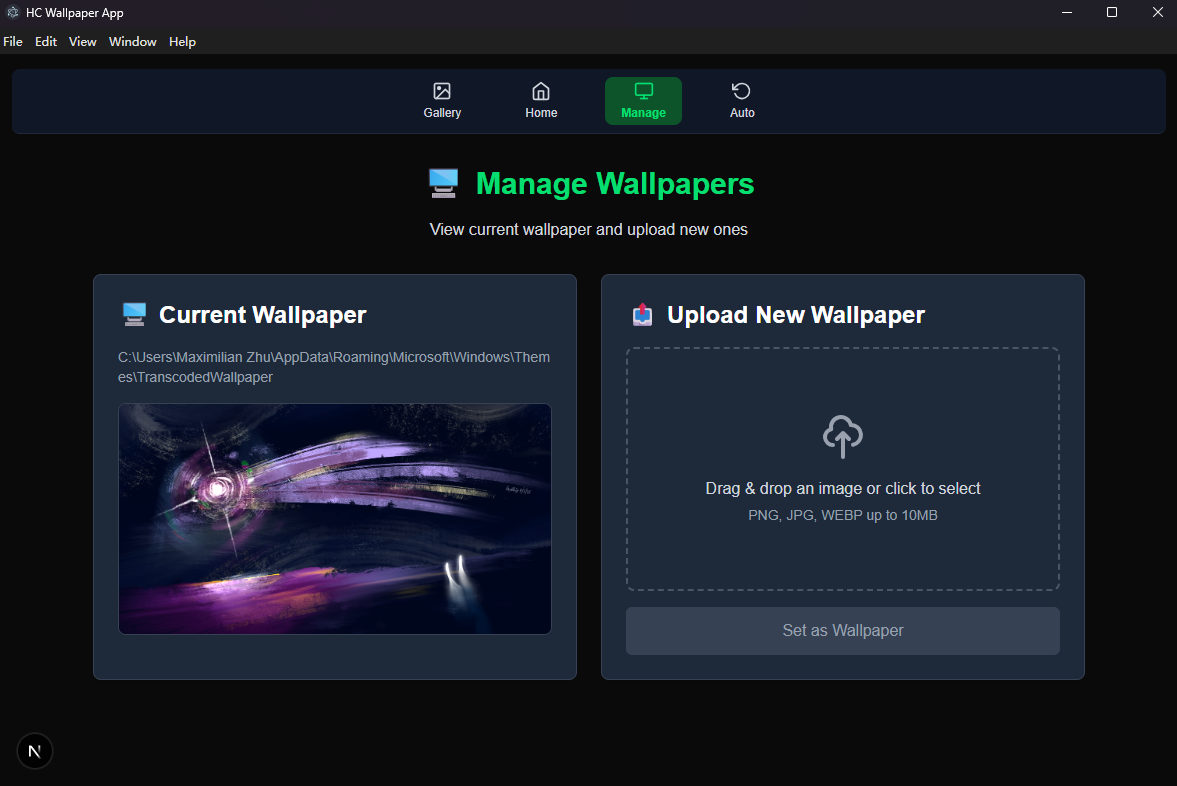Open the Help menu
This screenshot has height=786, width=1177.
[x=182, y=41]
